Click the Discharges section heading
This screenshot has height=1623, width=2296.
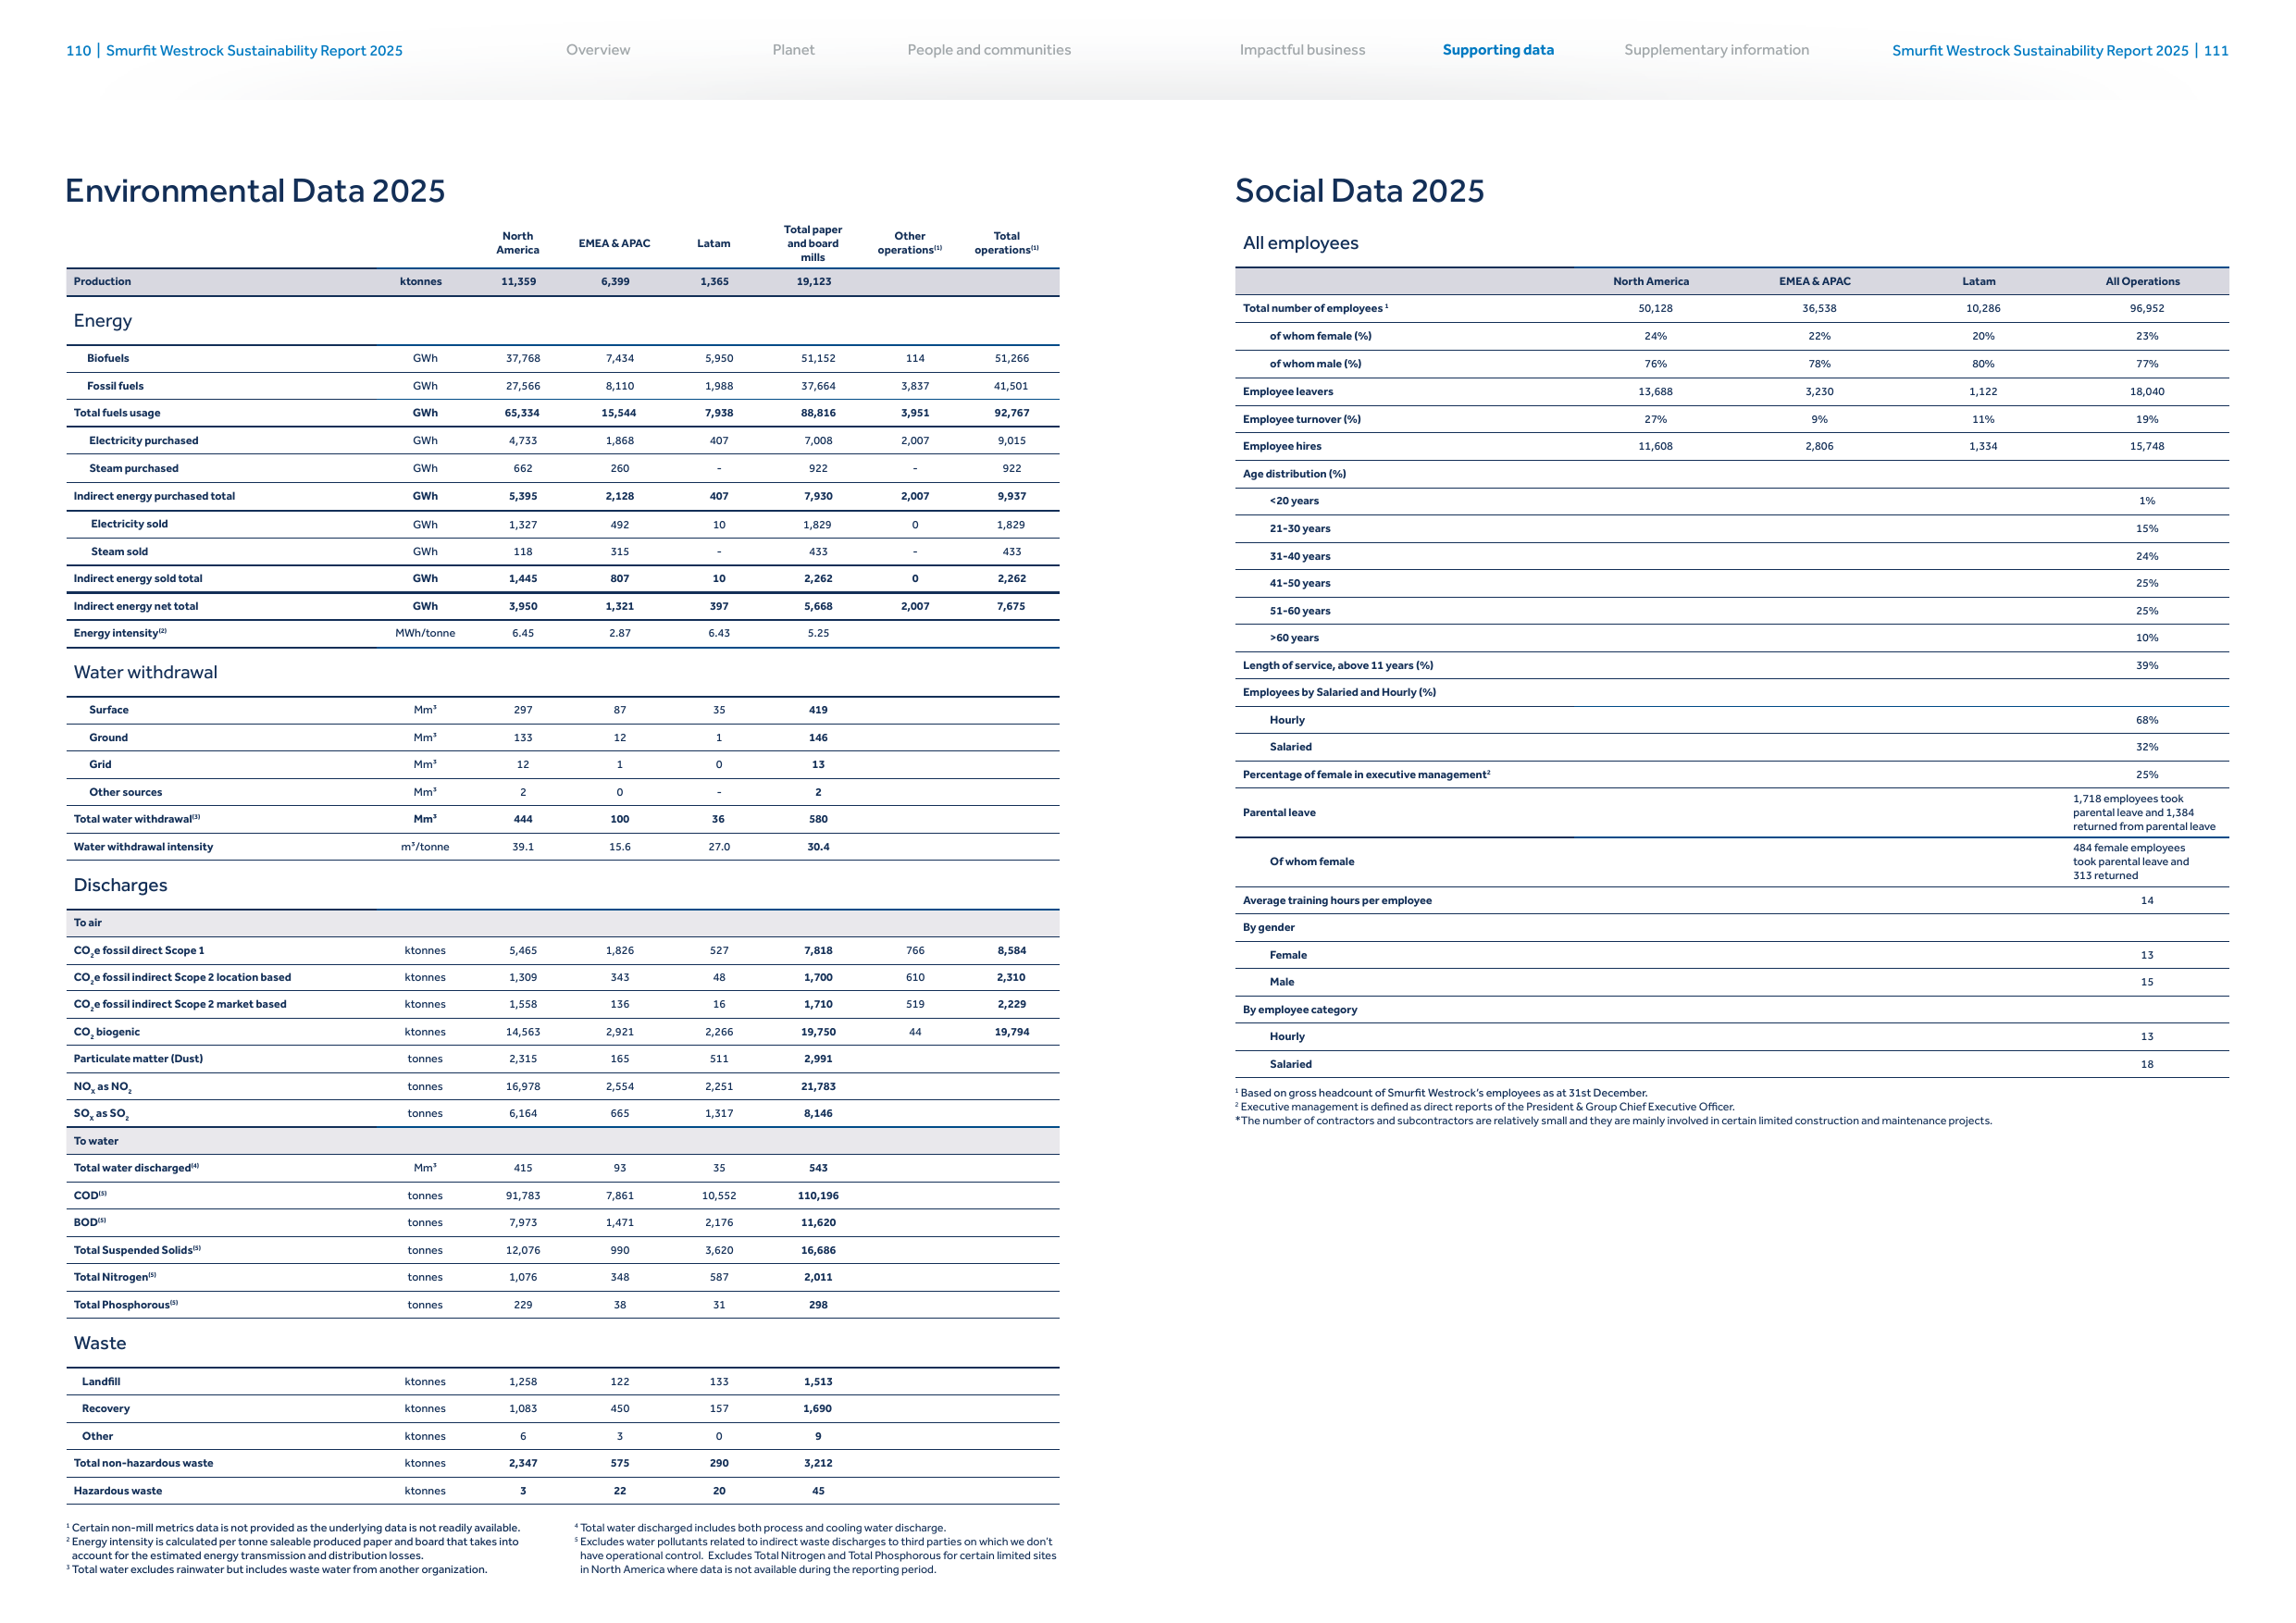point(120,885)
